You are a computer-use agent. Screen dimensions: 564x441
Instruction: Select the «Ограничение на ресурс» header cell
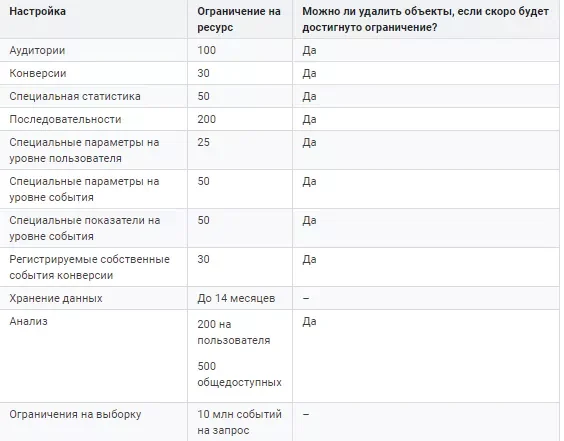[x=238, y=19]
